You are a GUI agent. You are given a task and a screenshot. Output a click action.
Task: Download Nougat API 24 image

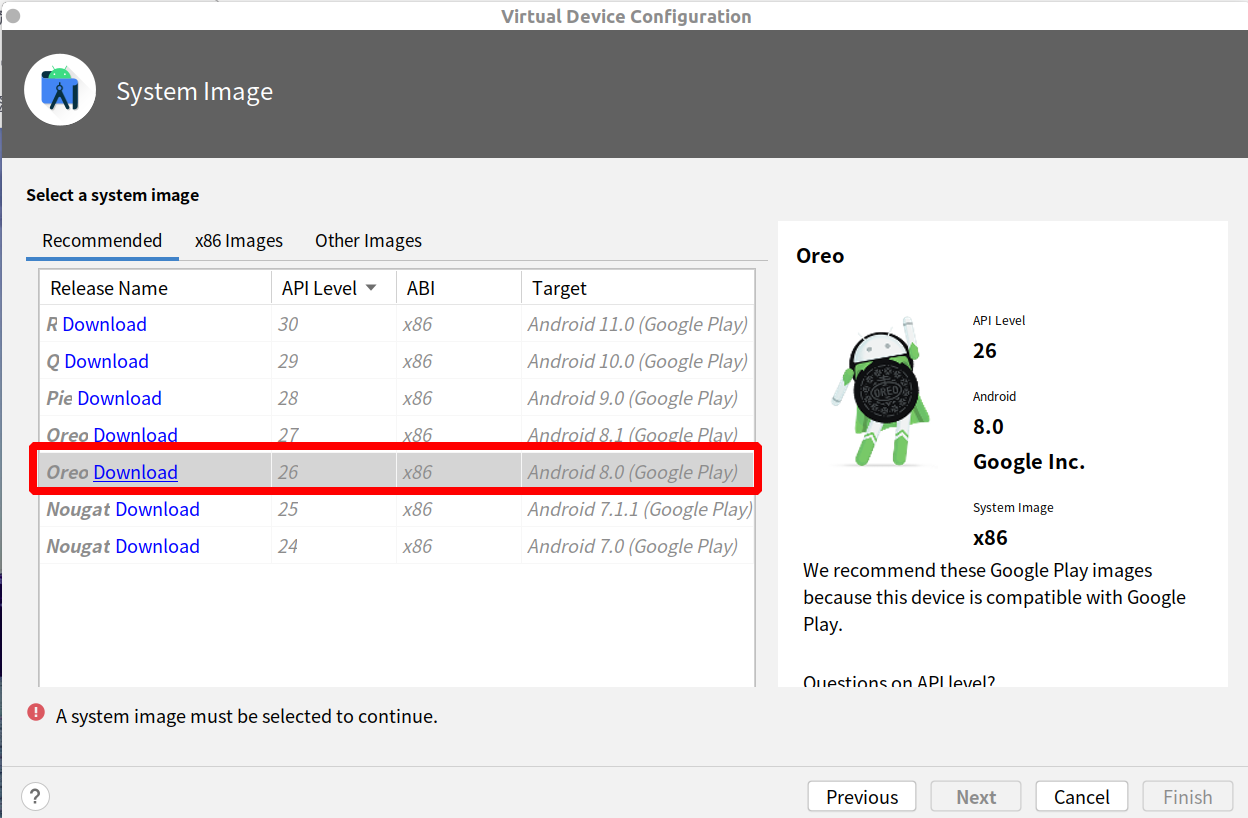(157, 546)
